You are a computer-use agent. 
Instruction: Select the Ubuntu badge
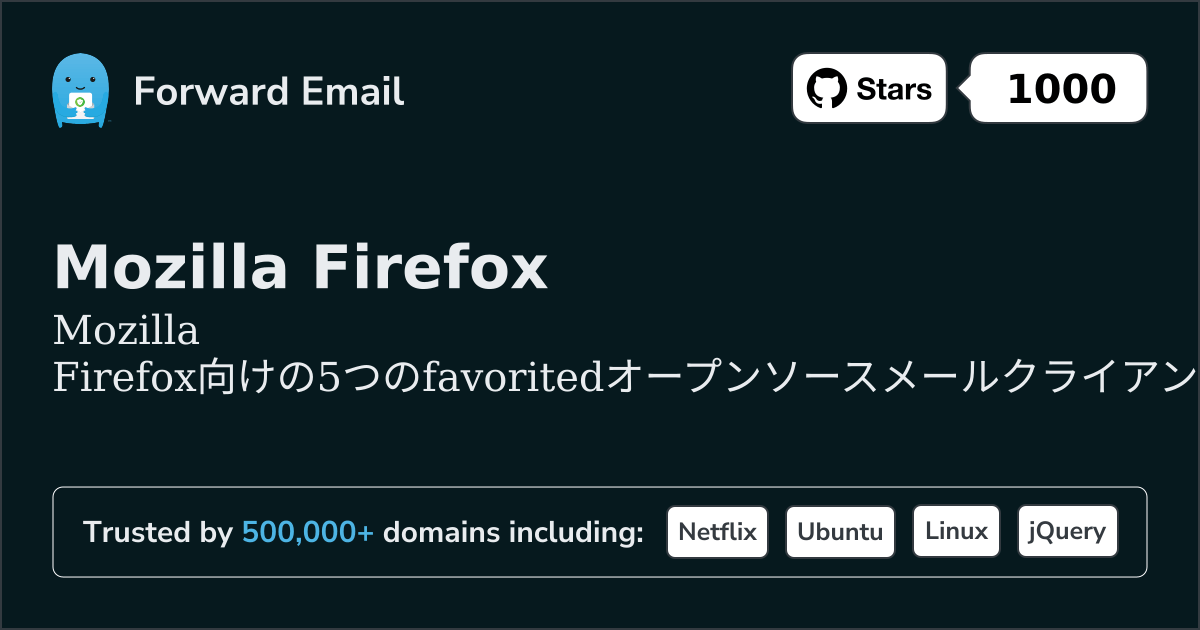click(x=840, y=531)
